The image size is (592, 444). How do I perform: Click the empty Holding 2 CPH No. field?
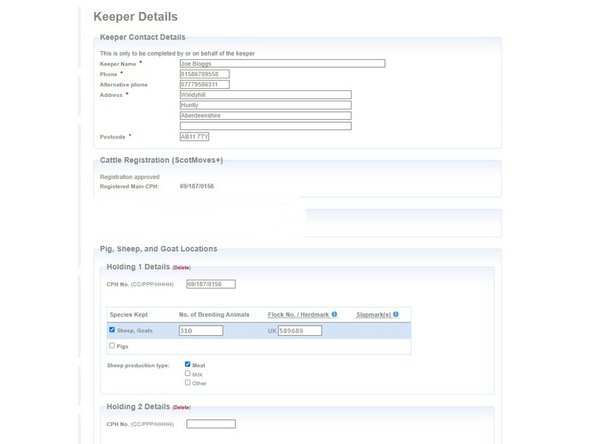(211, 424)
